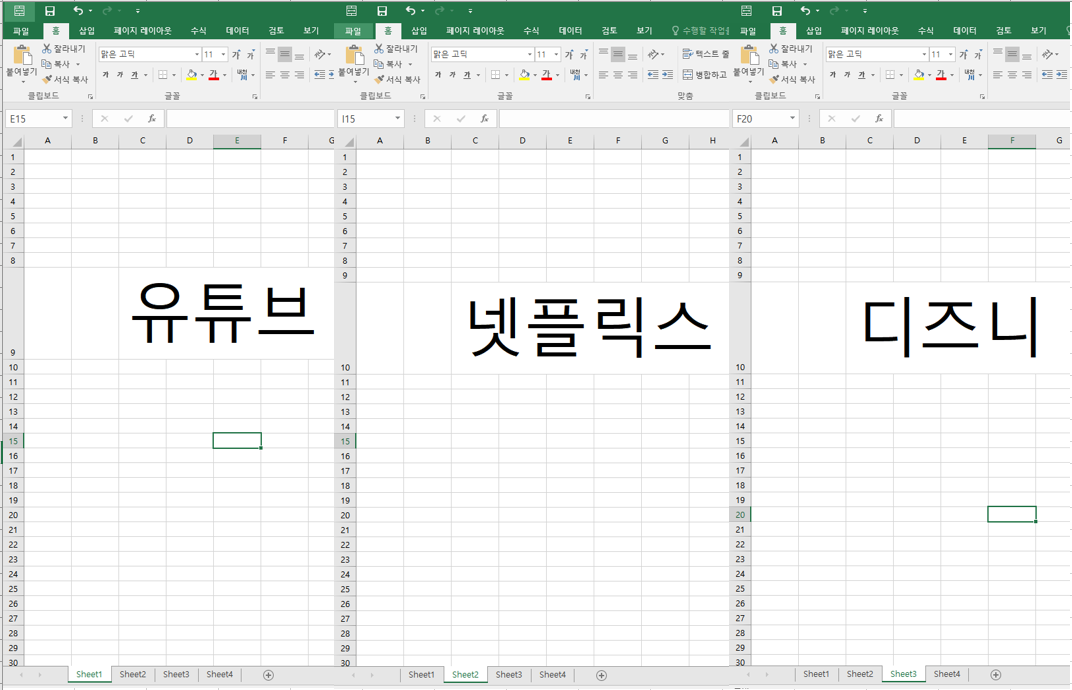Click the Save icon above 디즈니 ribbon
This screenshot has width=1072, height=690.
tap(777, 10)
